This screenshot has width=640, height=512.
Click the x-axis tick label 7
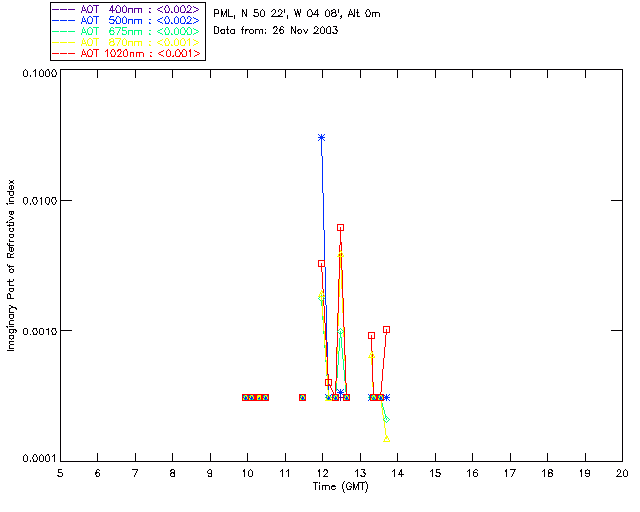[135, 473]
